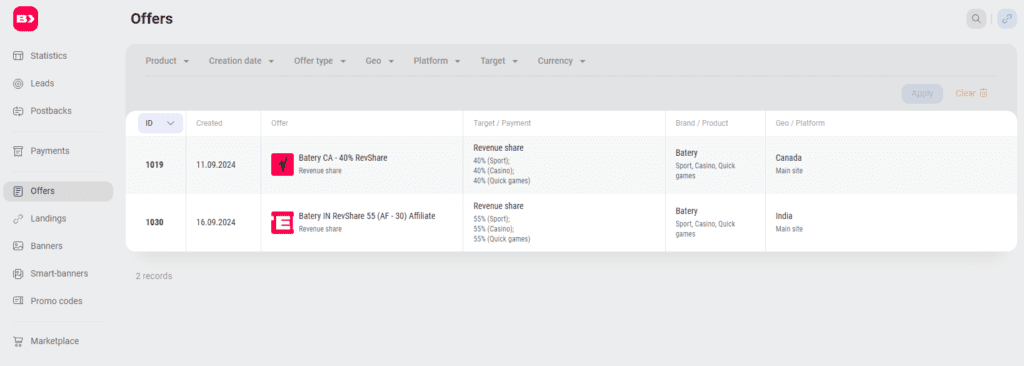Click the Batery CA offer logo

(282, 164)
